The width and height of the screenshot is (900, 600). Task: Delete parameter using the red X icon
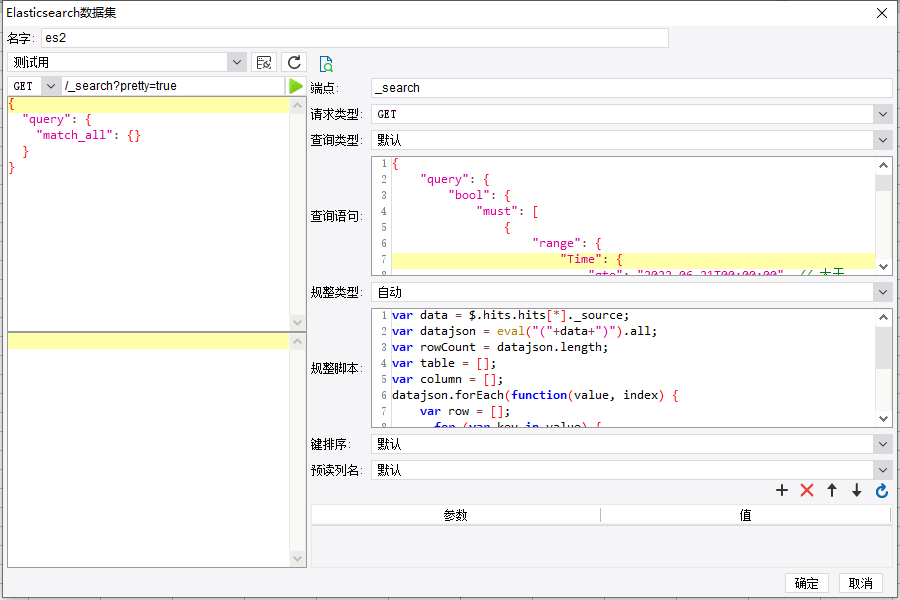point(807,490)
